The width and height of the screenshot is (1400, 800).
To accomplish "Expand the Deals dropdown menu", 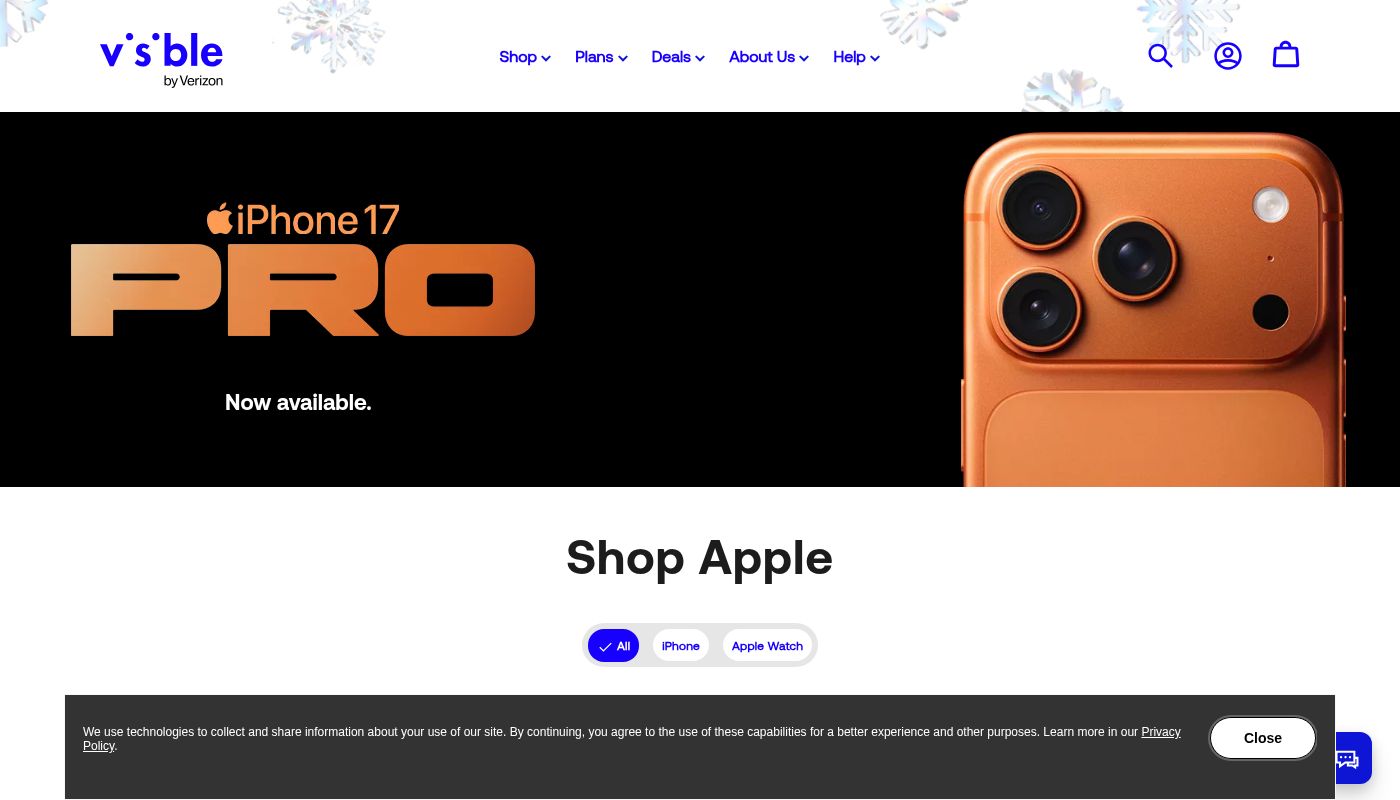I will pos(678,57).
